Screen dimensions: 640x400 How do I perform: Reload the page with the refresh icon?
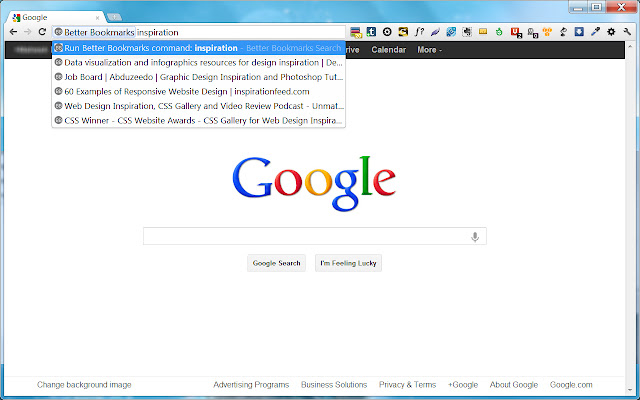pos(42,32)
